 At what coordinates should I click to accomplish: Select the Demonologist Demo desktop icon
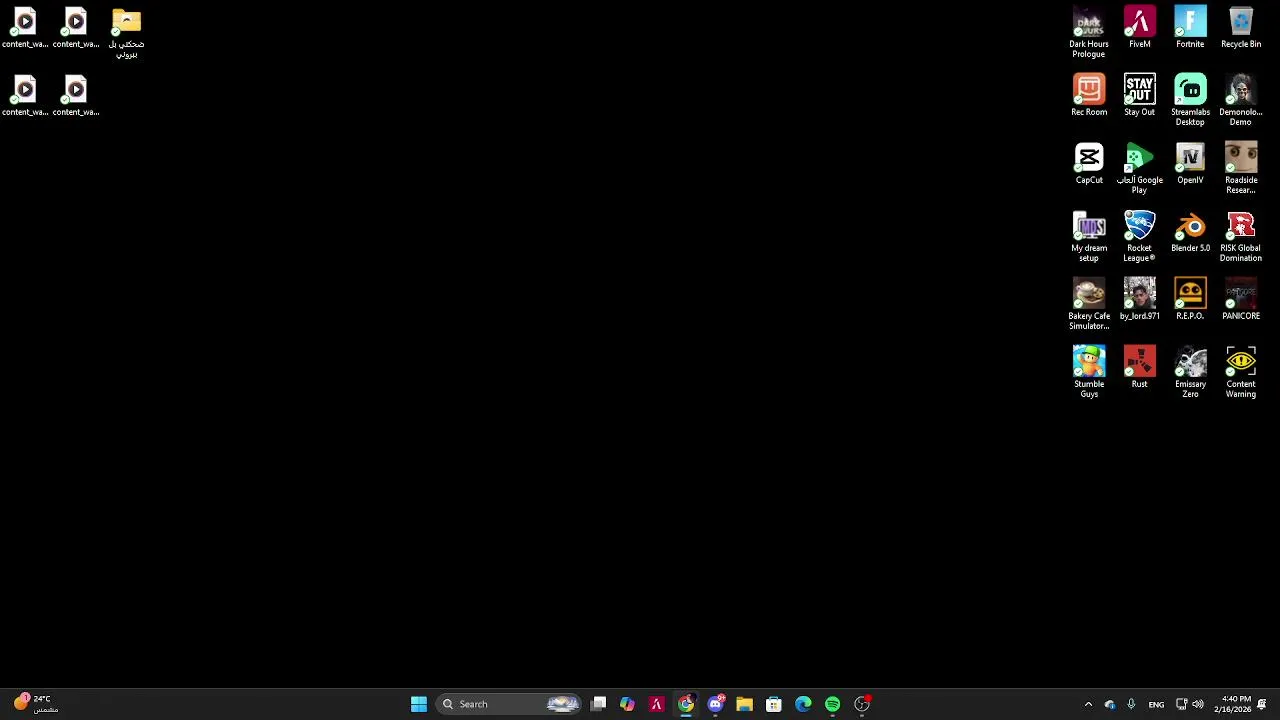(x=1241, y=101)
